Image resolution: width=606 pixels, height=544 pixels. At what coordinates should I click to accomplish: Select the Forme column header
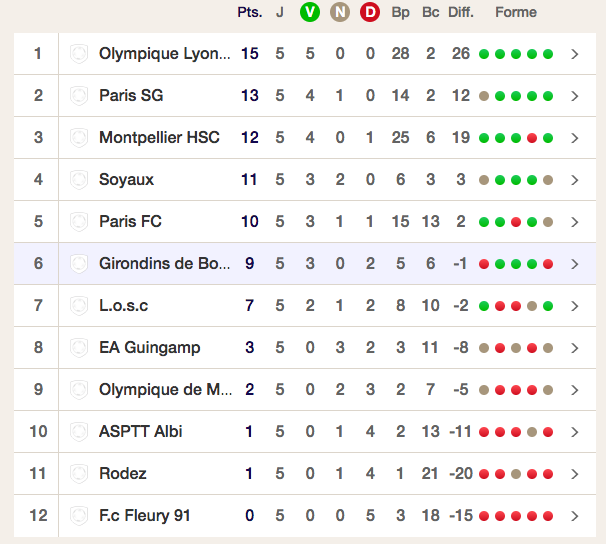516,12
